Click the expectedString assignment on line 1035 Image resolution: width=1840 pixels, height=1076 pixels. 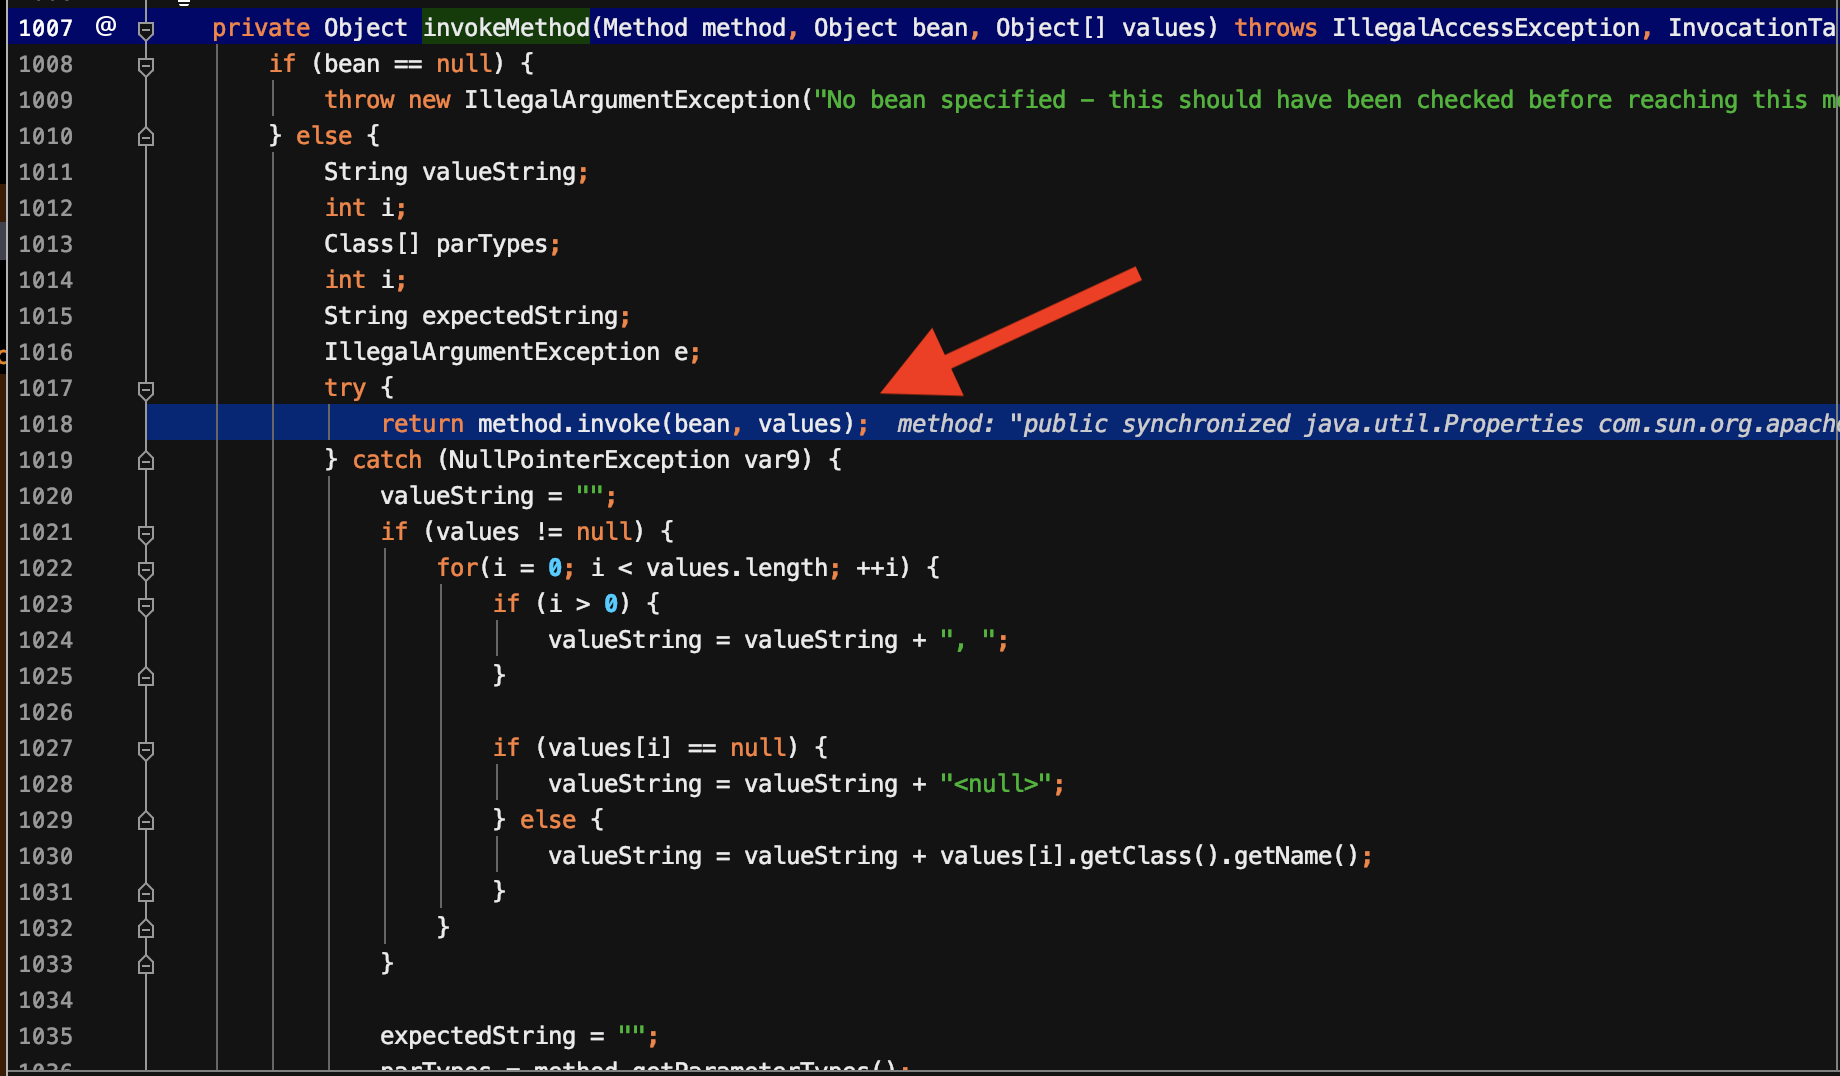478,1036
